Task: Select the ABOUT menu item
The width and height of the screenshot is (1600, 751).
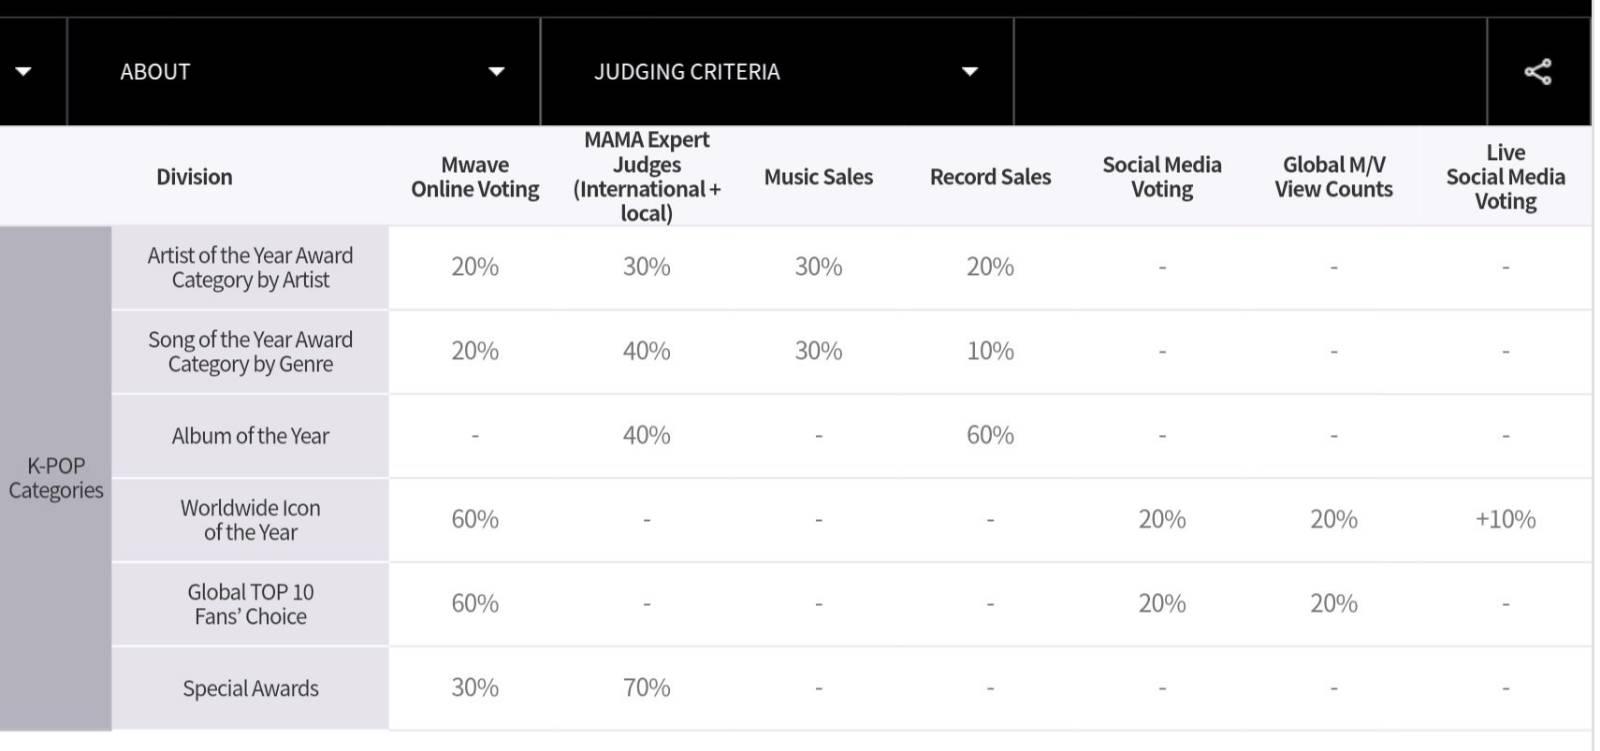Action: tap(155, 72)
